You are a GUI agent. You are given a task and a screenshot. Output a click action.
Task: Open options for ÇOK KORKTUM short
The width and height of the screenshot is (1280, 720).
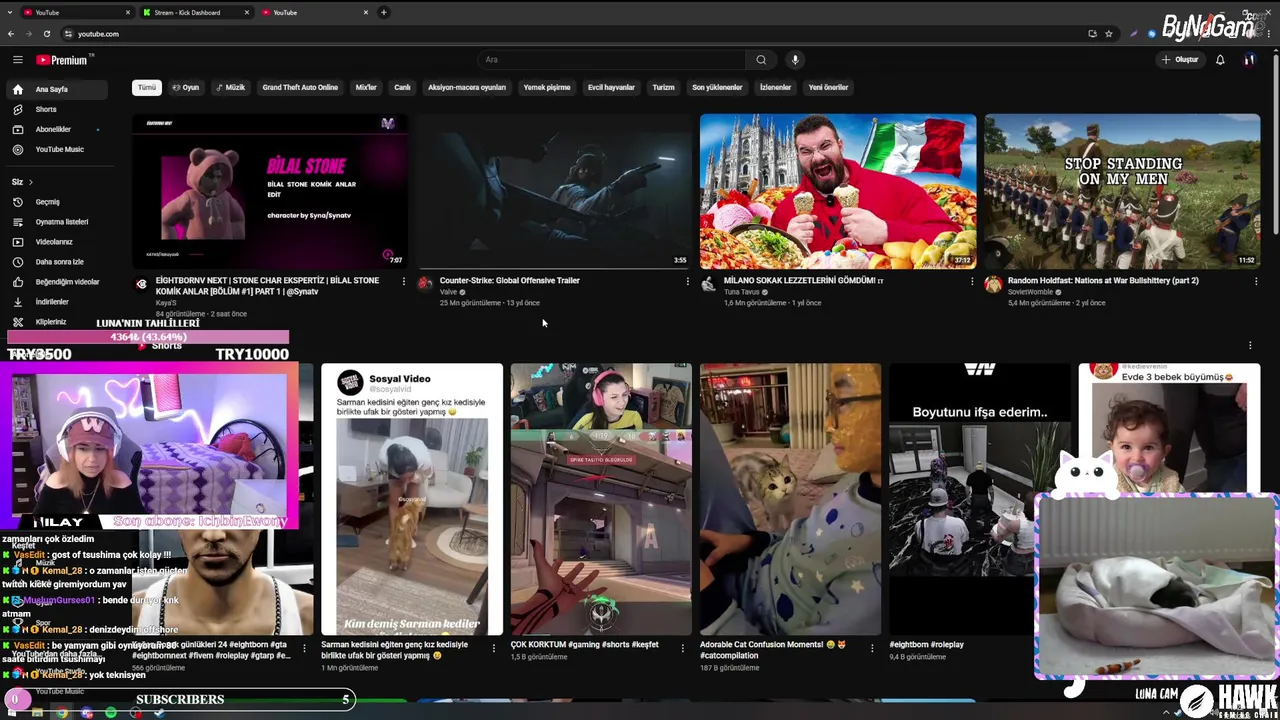(x=682, y=647)
